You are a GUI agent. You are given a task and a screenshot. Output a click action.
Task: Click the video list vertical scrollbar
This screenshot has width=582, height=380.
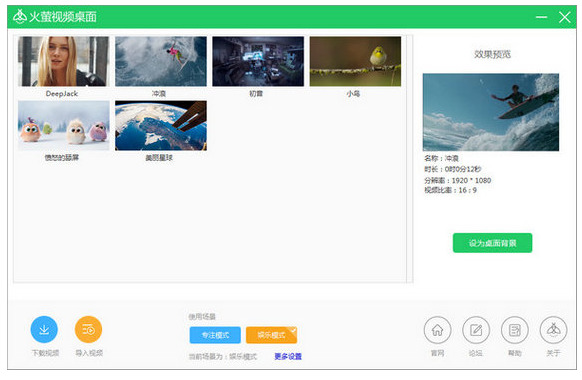(410, 159)
